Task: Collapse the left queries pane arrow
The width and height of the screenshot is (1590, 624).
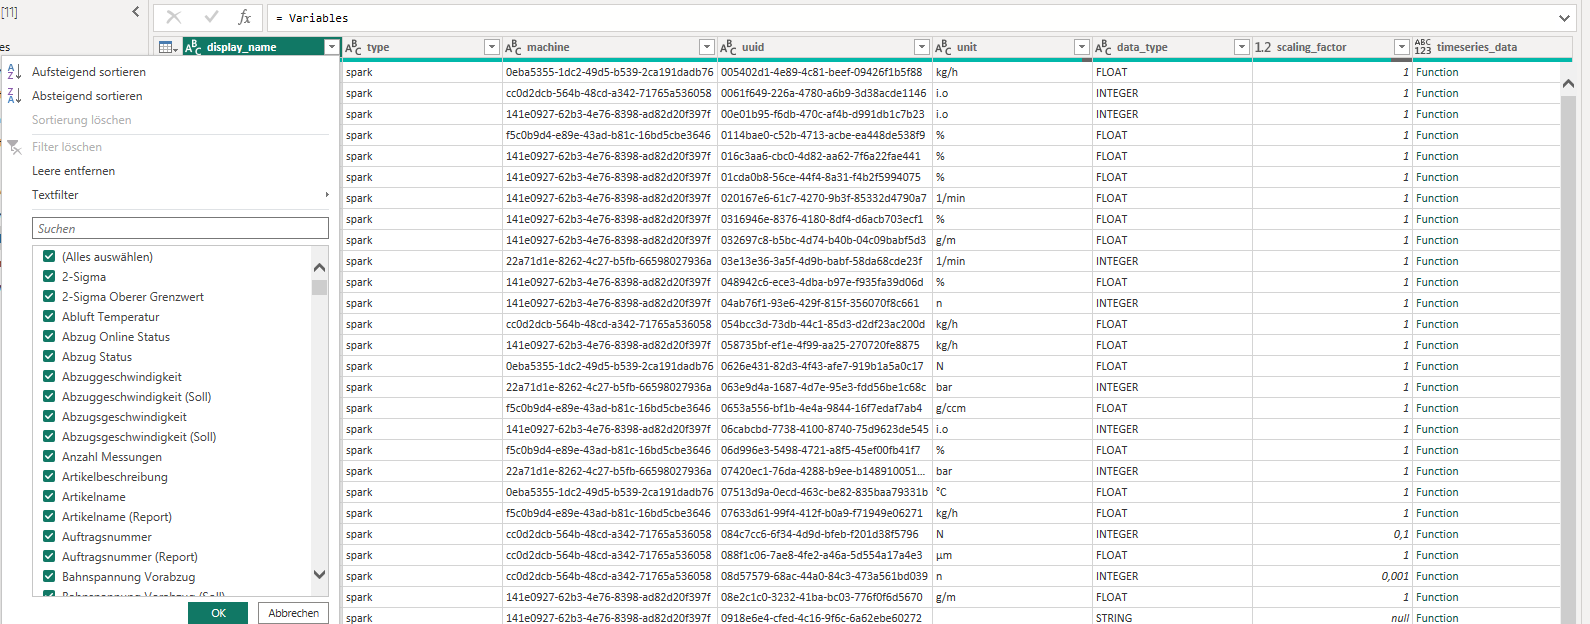Action: 136,12
